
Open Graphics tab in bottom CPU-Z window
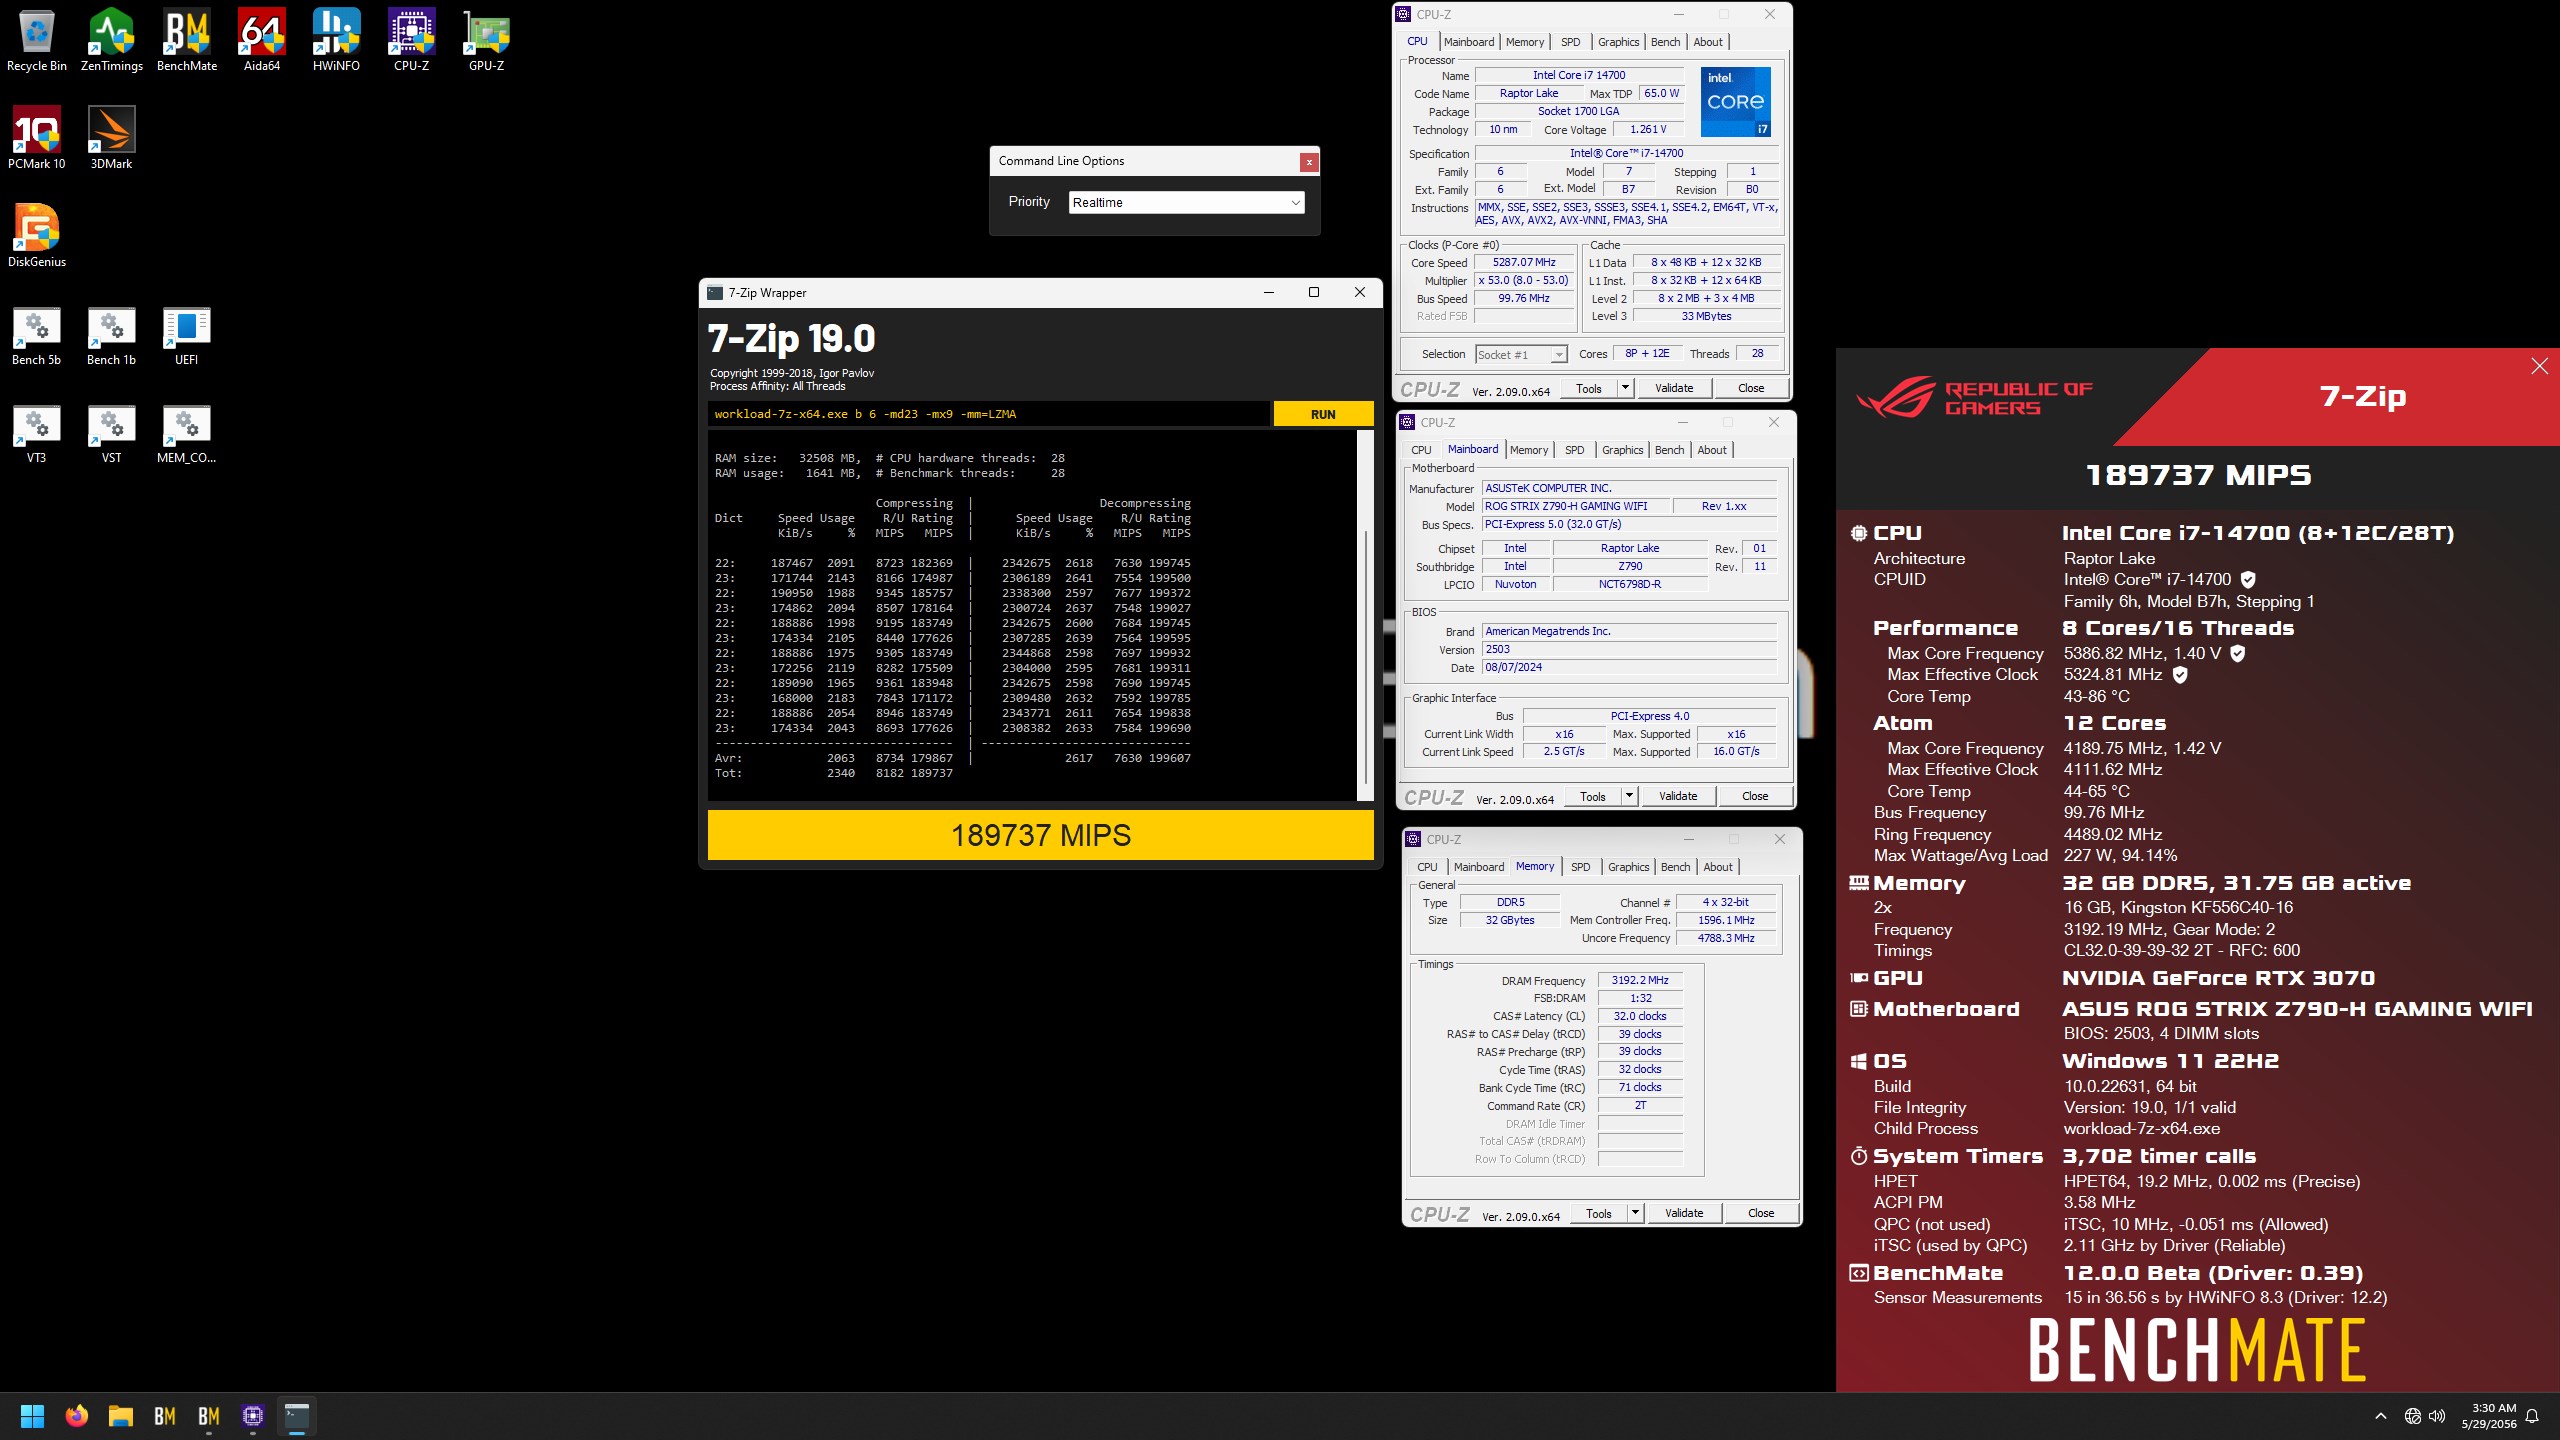pos(1629,867)
